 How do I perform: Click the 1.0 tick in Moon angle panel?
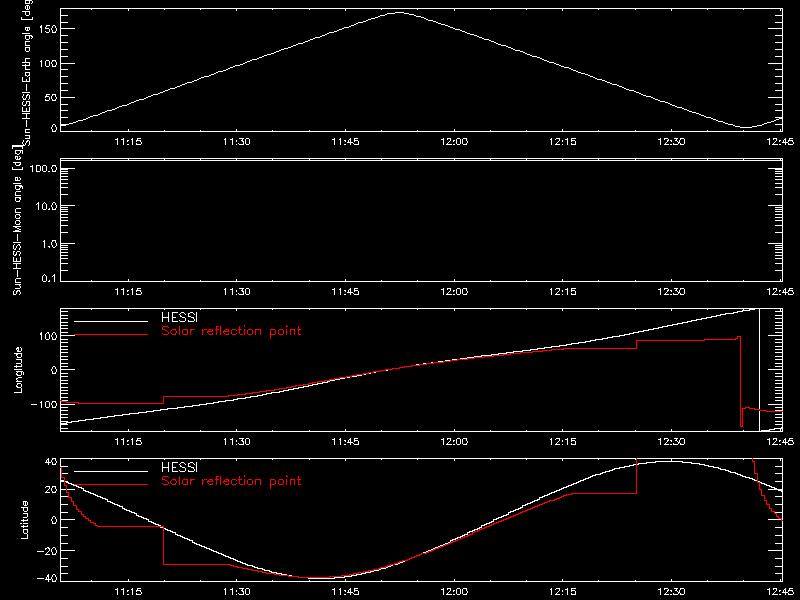click(49, 244)
